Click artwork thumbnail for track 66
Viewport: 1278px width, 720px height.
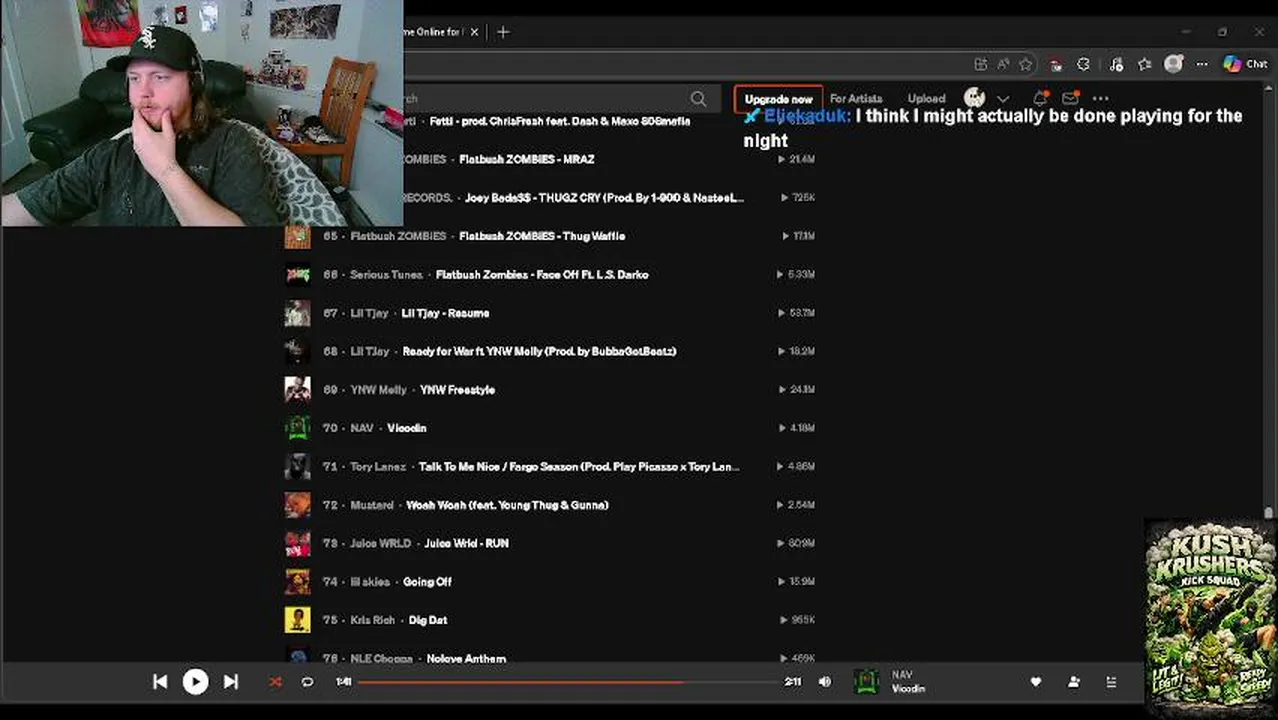tap(297, 274)
